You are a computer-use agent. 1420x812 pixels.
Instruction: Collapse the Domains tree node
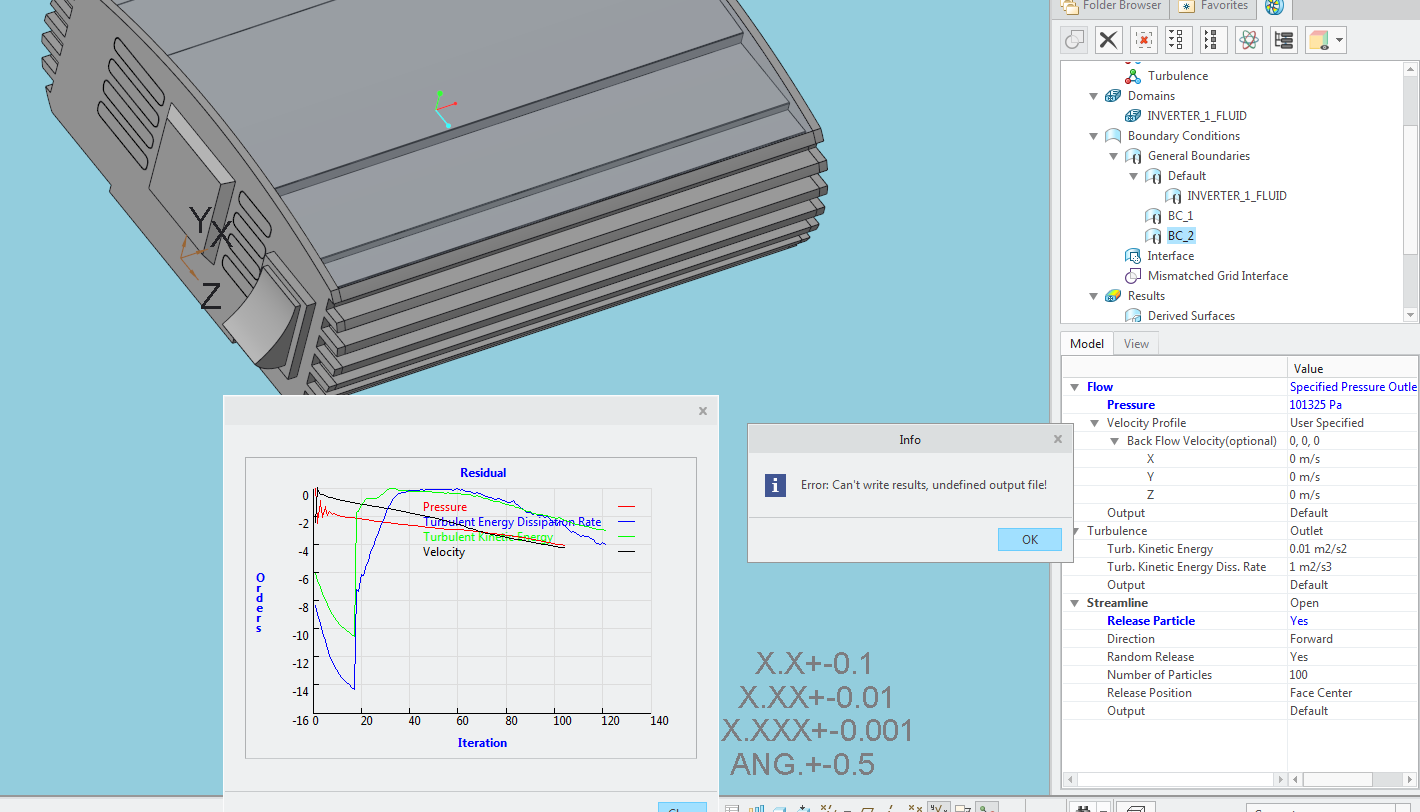pos(1093,95)
